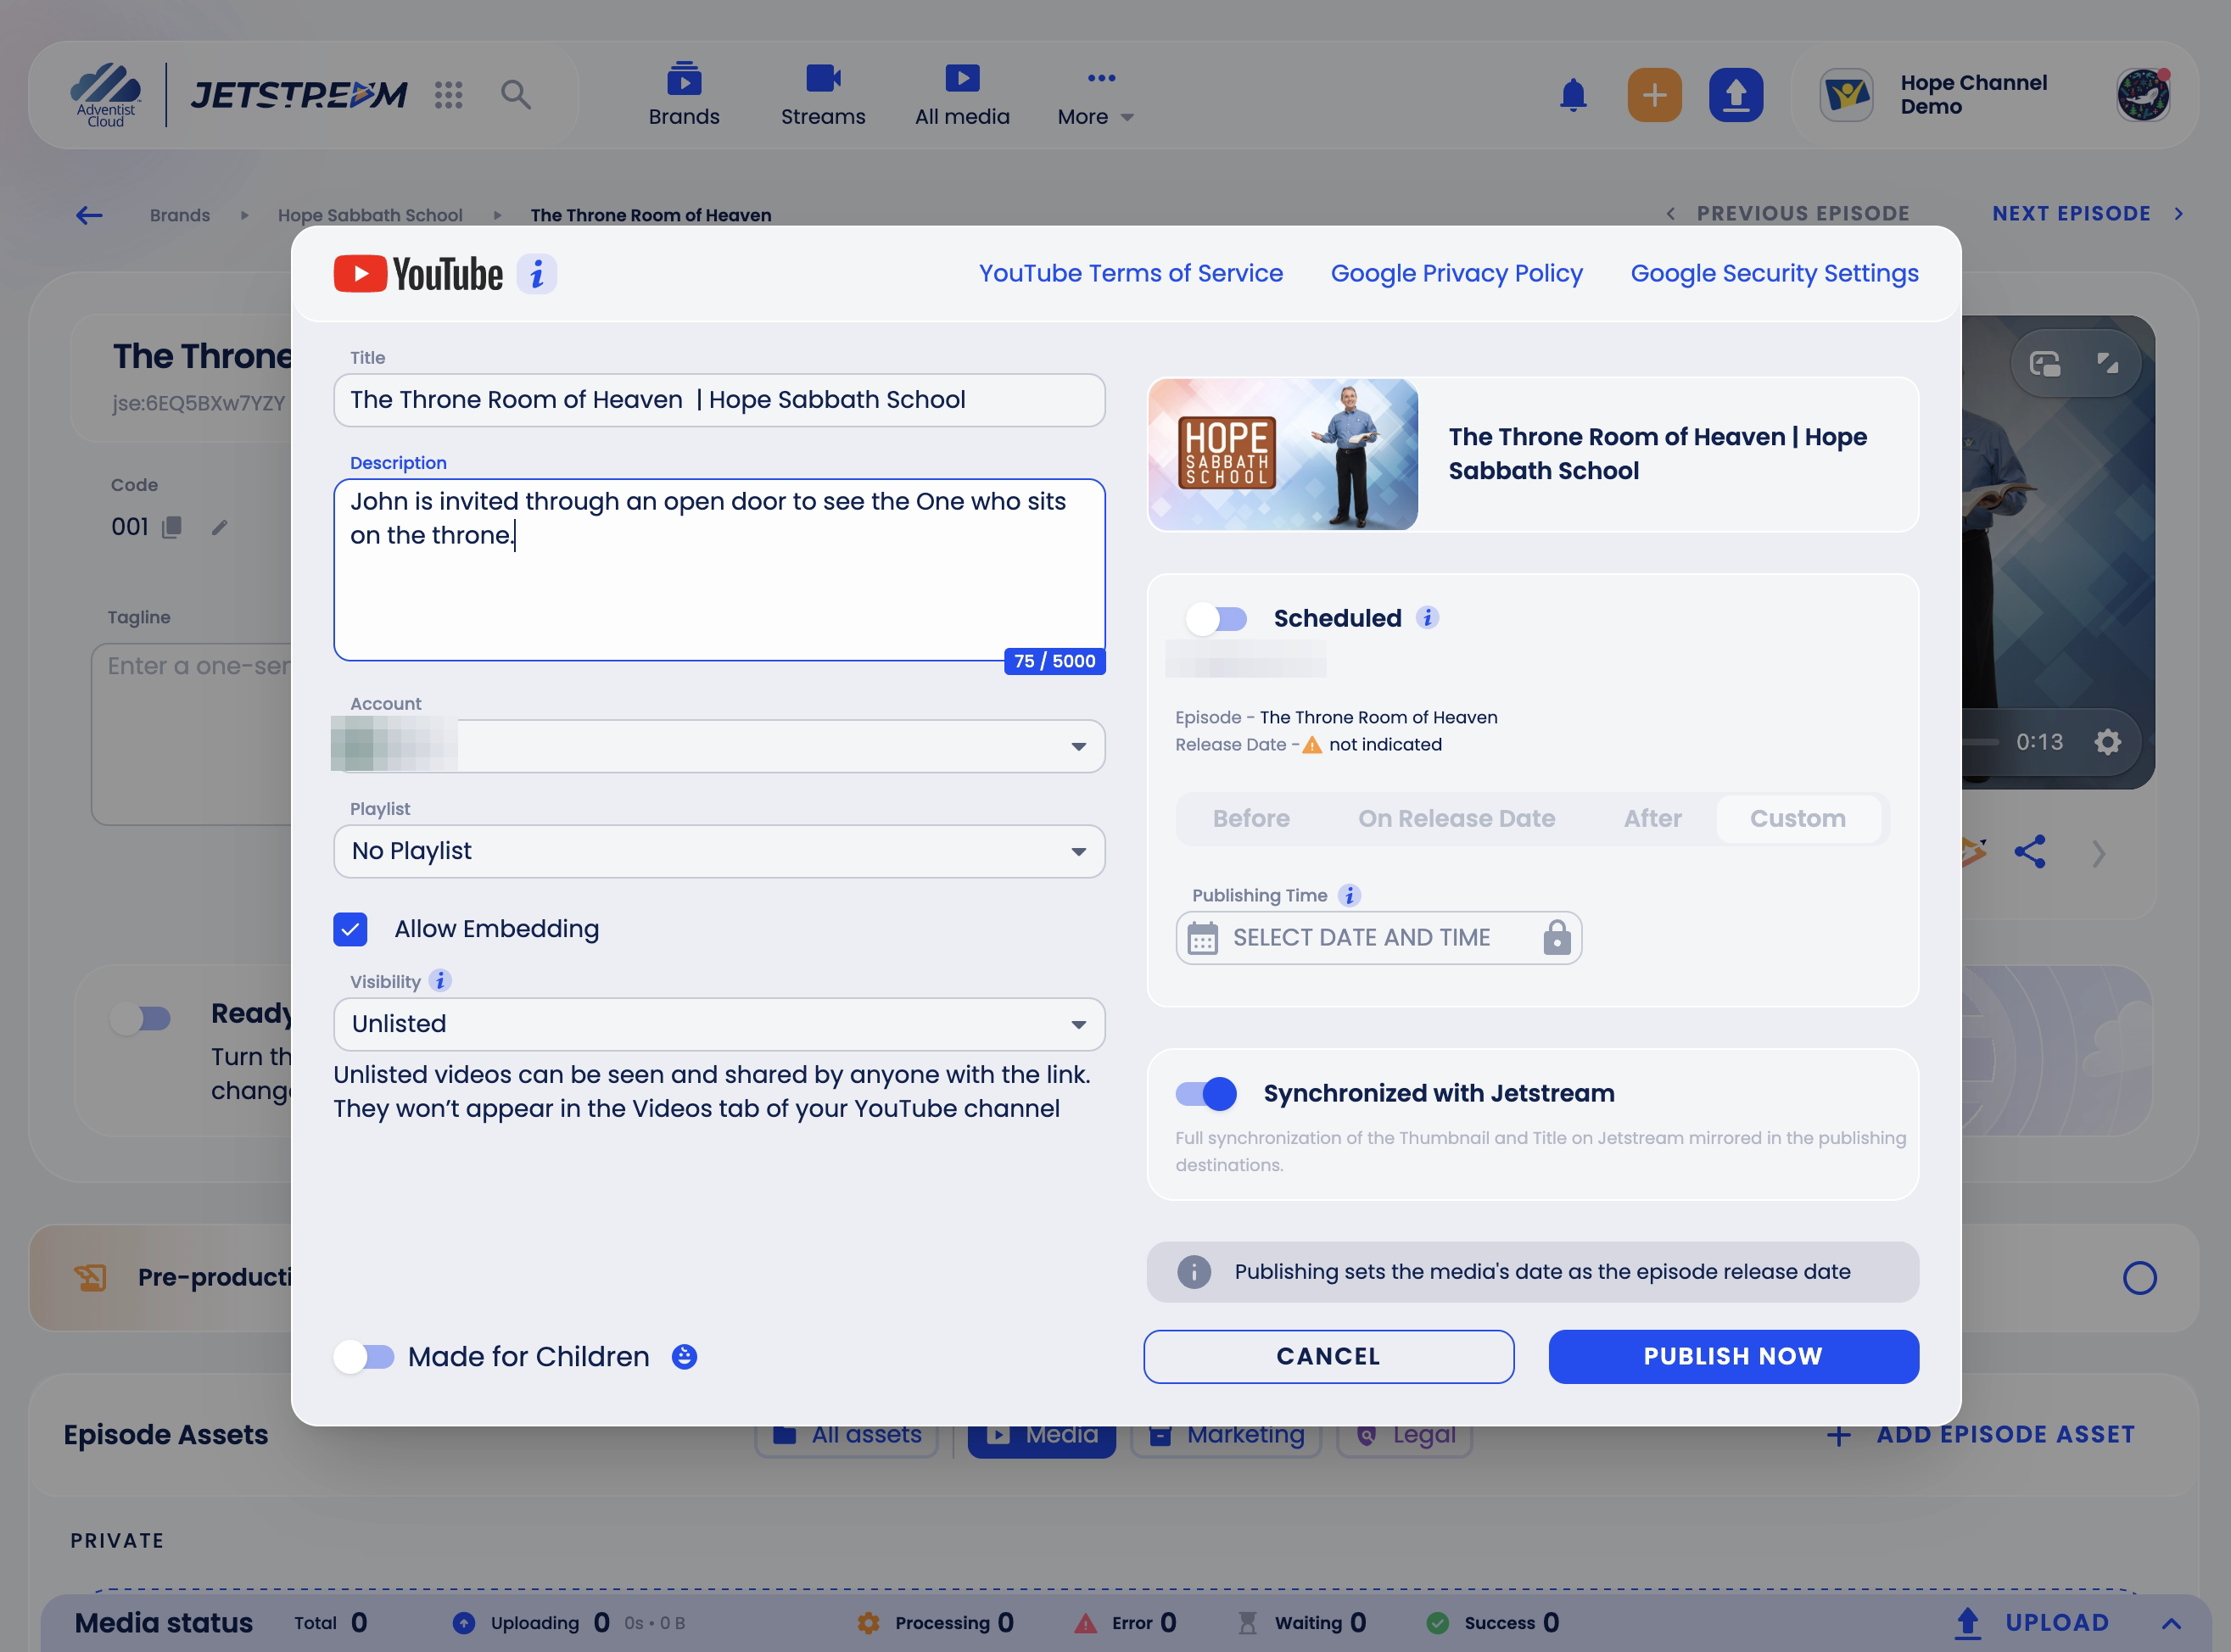2231x1652 pixels.
Task: Select the Custom scheduling tab
Action: (1797, 819)
